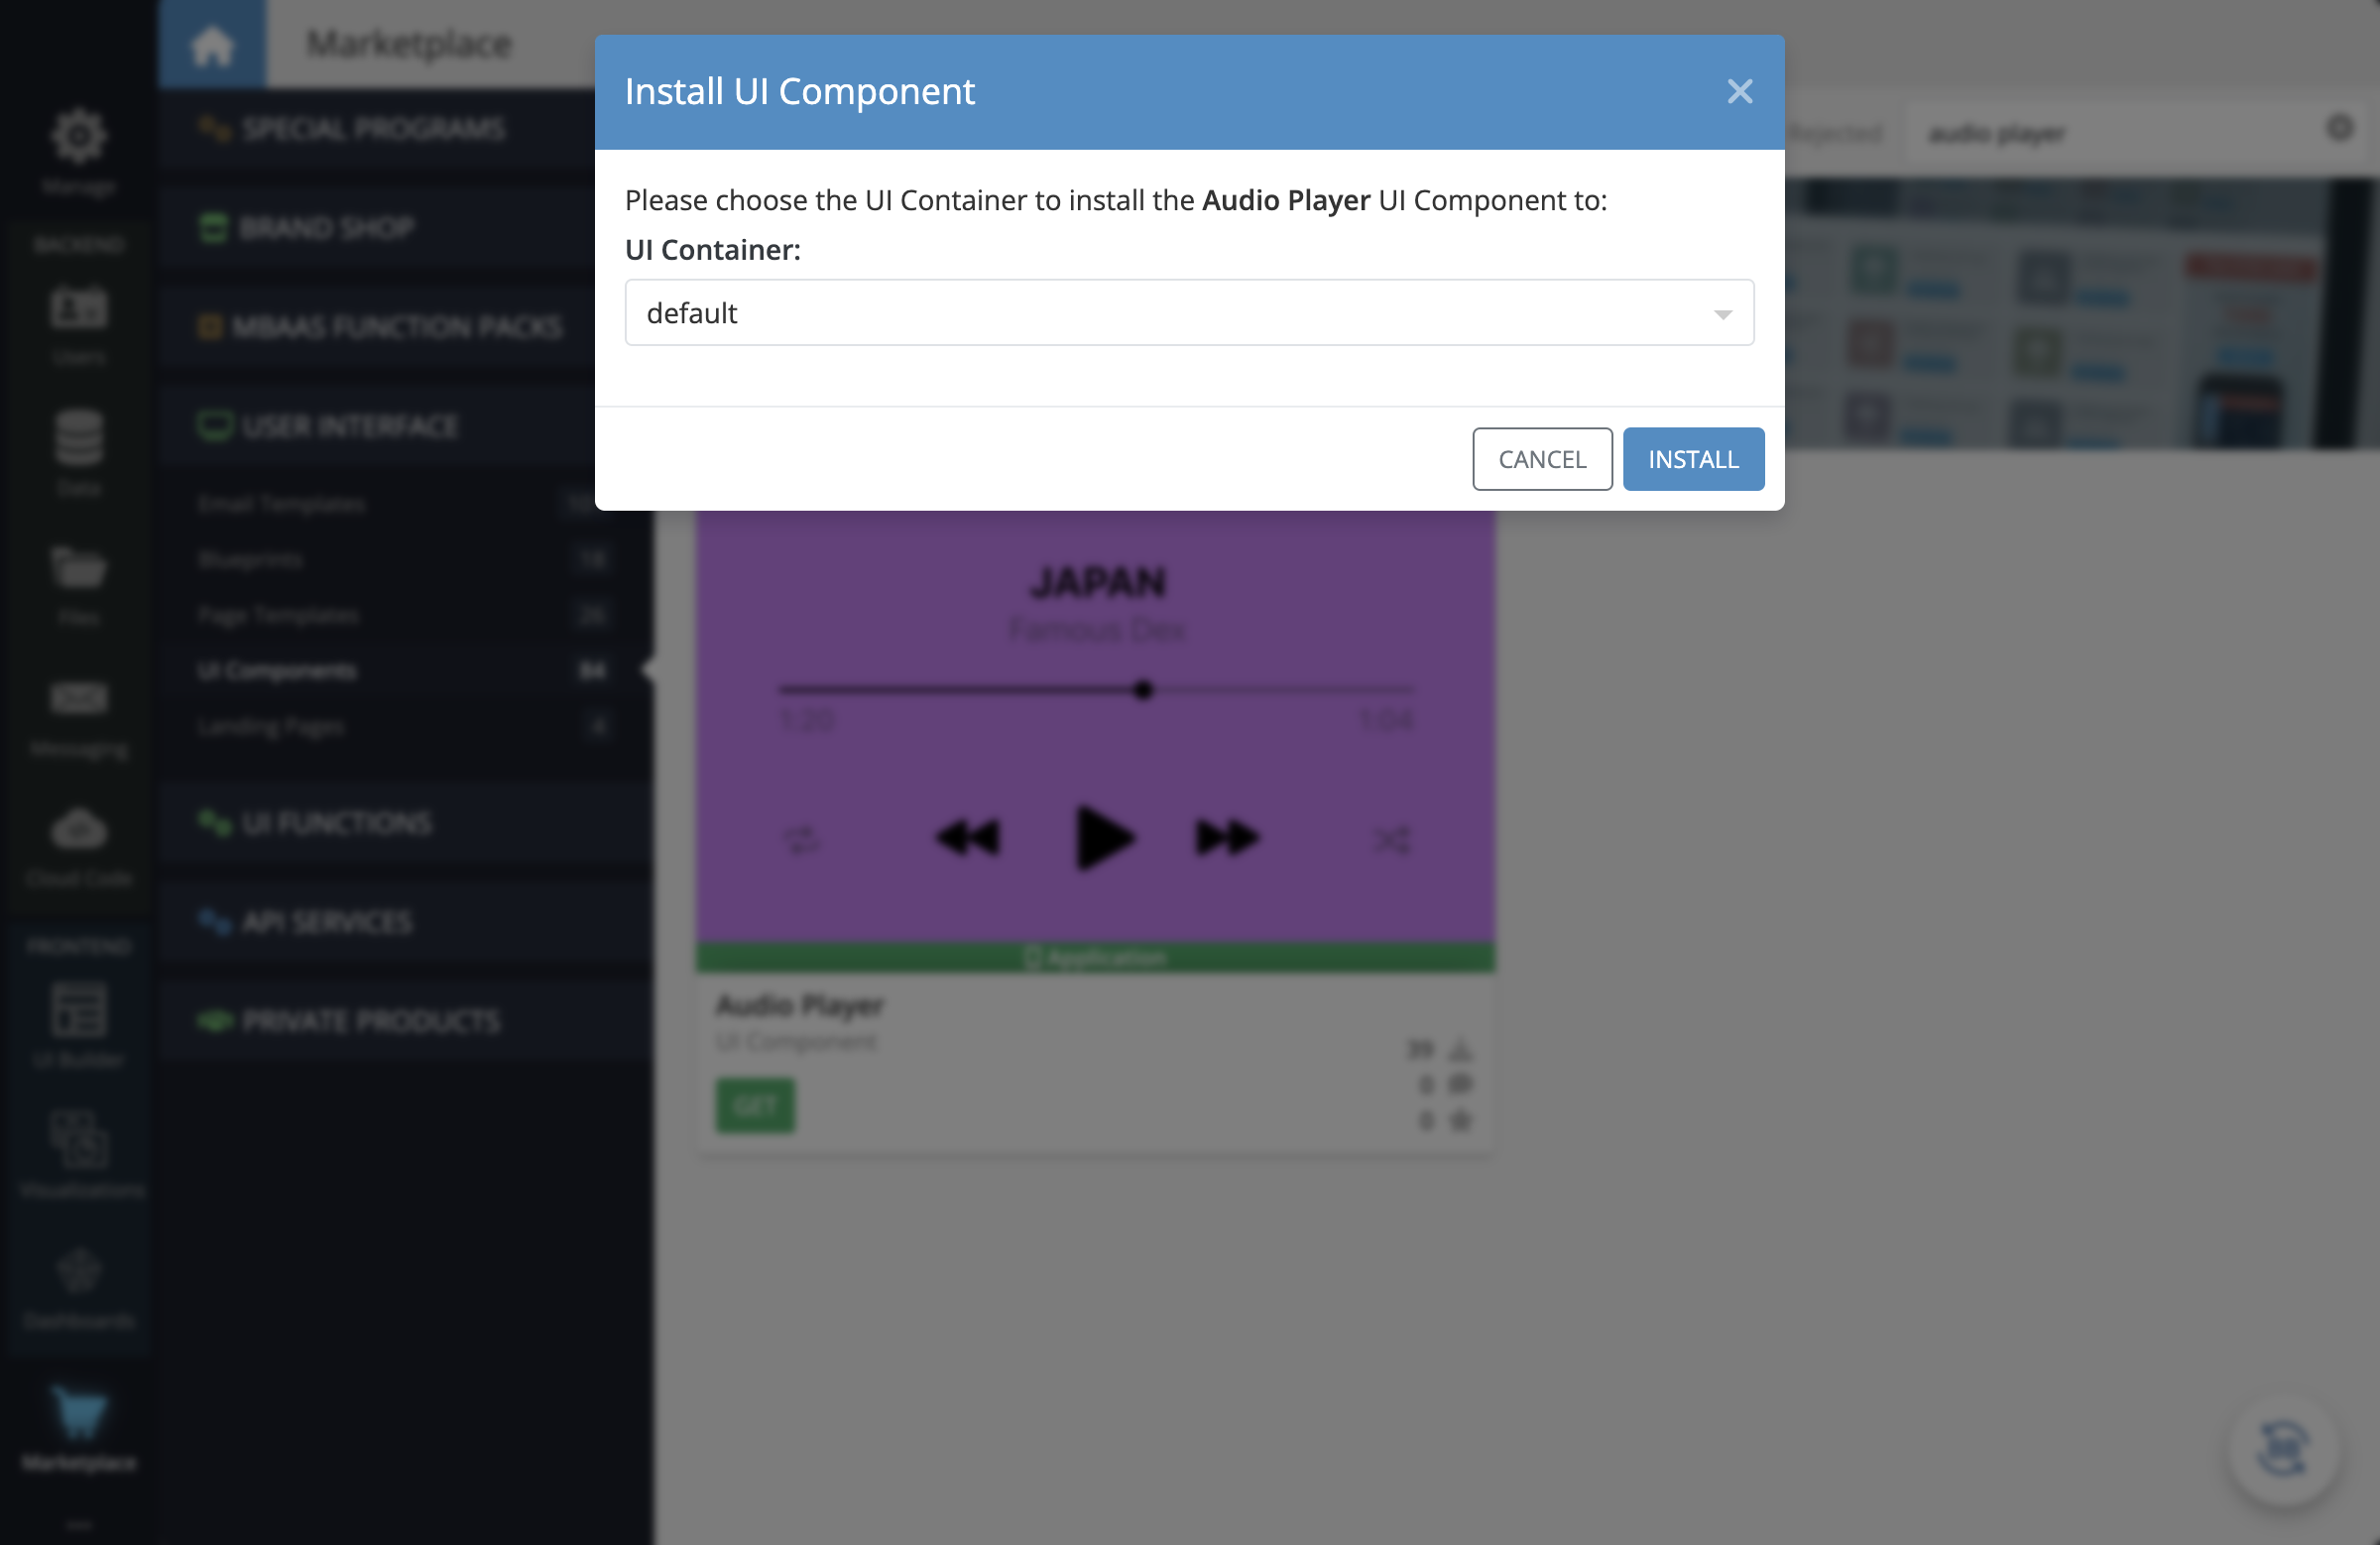This screenshot has width=2380, height=1545.
Task: Click Cancel to dismiss the dialog
Action: [x=1542, y=458]
